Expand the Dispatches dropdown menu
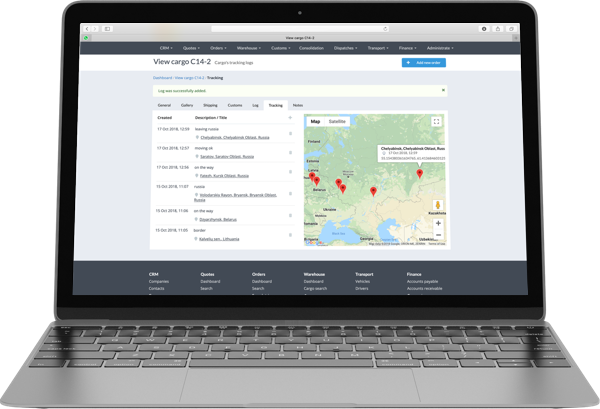This screenshot has height=409, width=600. click(x=345, y=48)
